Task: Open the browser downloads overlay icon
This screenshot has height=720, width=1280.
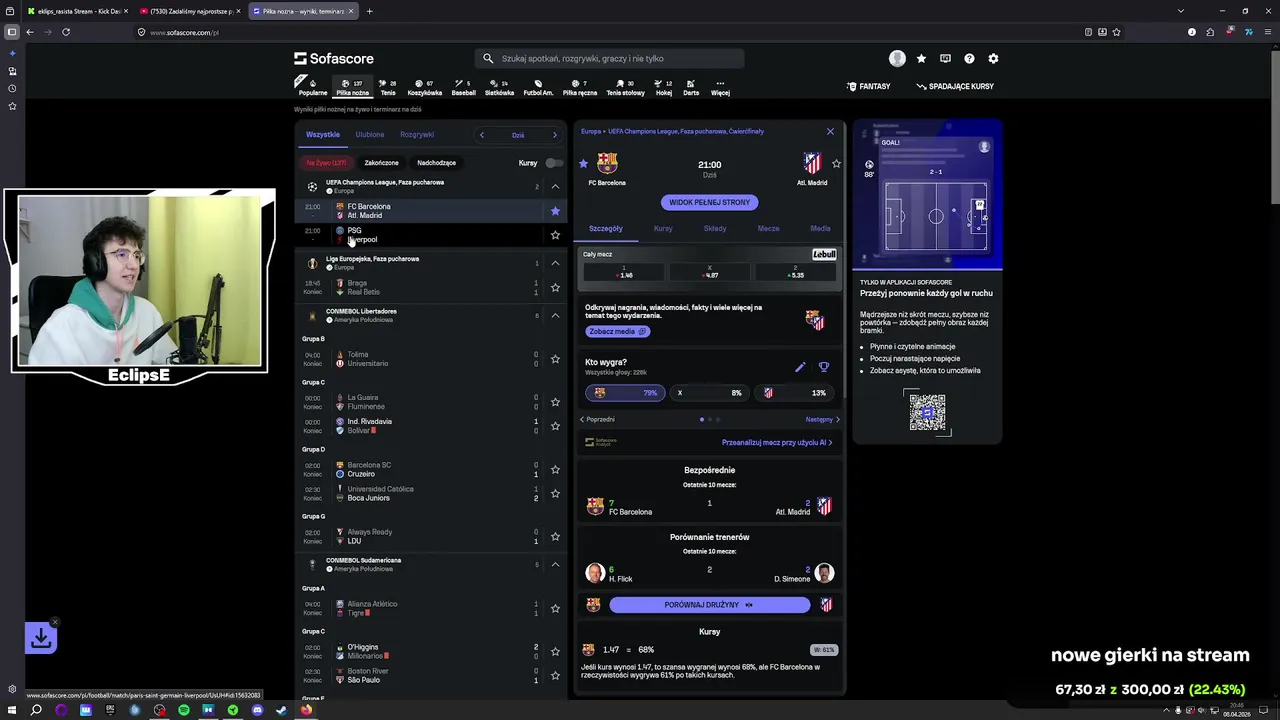Action: click(41, 638)
